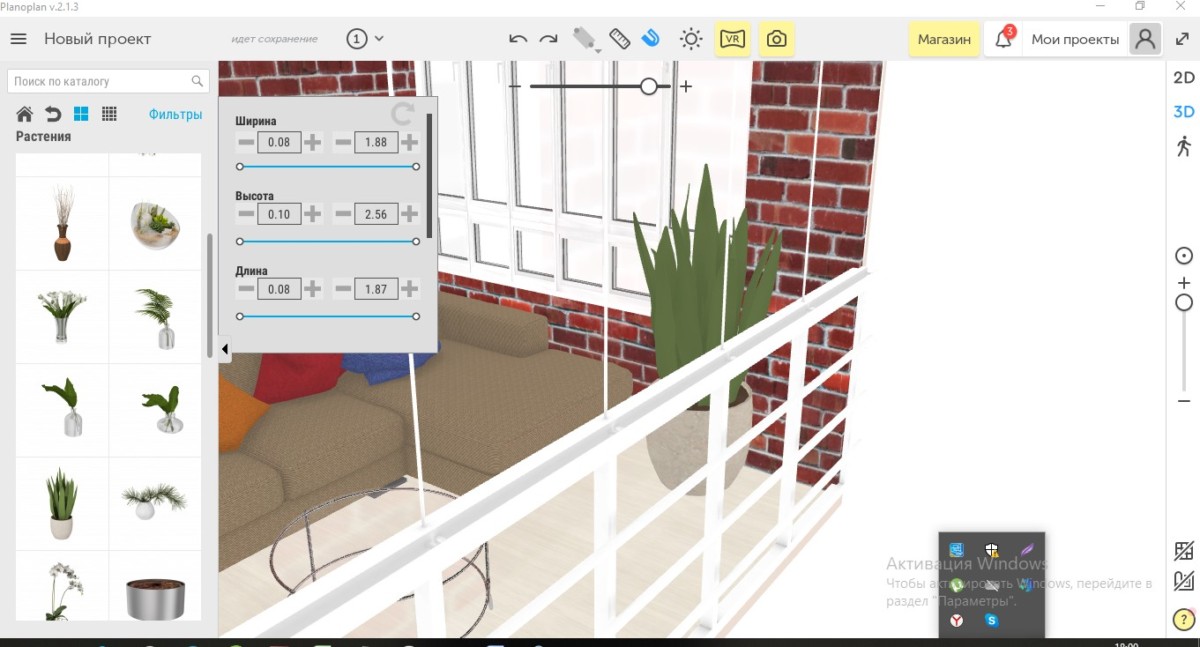
Task: Open Skype from the system tray popup
Action: click(991, 620)
